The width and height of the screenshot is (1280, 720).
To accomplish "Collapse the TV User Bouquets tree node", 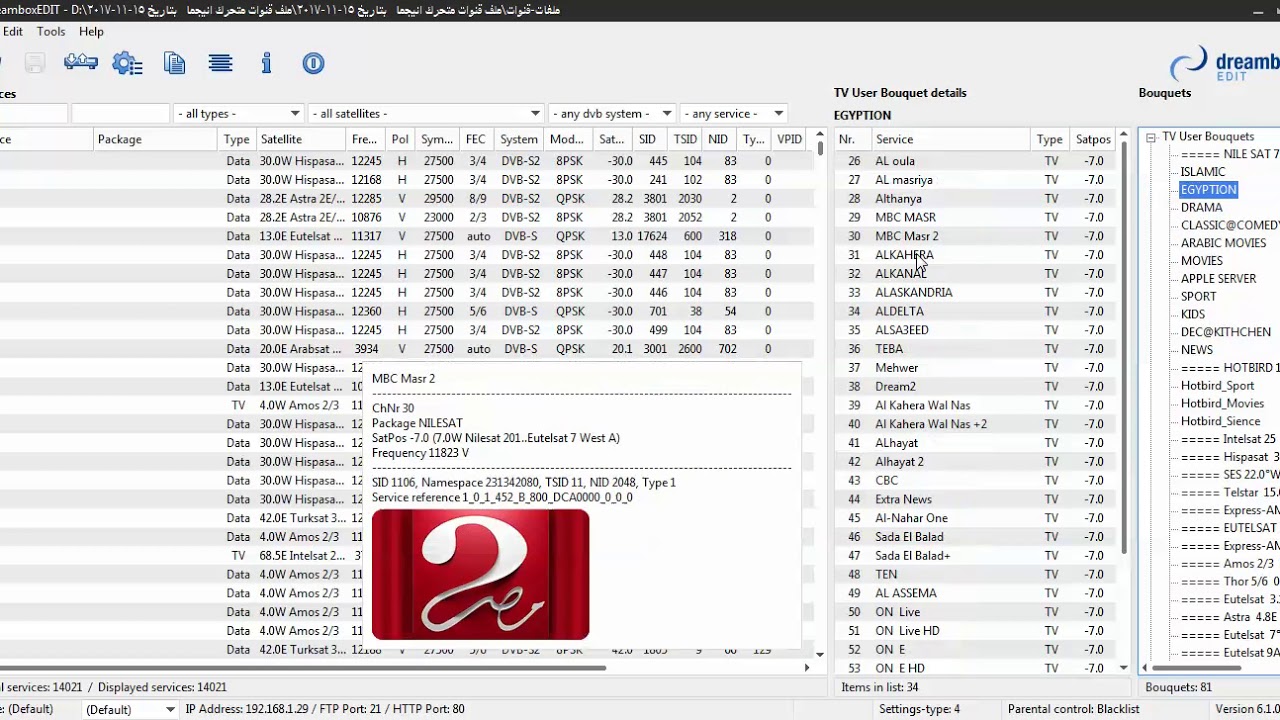I will coord(1151,137).
